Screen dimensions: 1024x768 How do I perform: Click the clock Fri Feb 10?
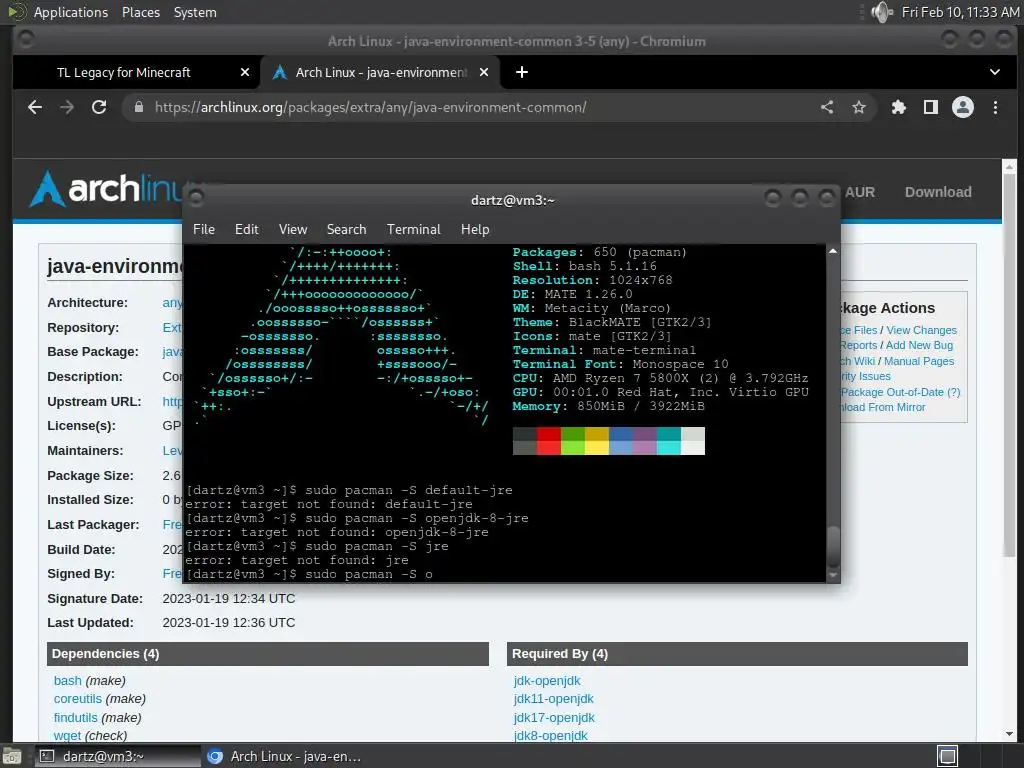(x=960, y=12)
